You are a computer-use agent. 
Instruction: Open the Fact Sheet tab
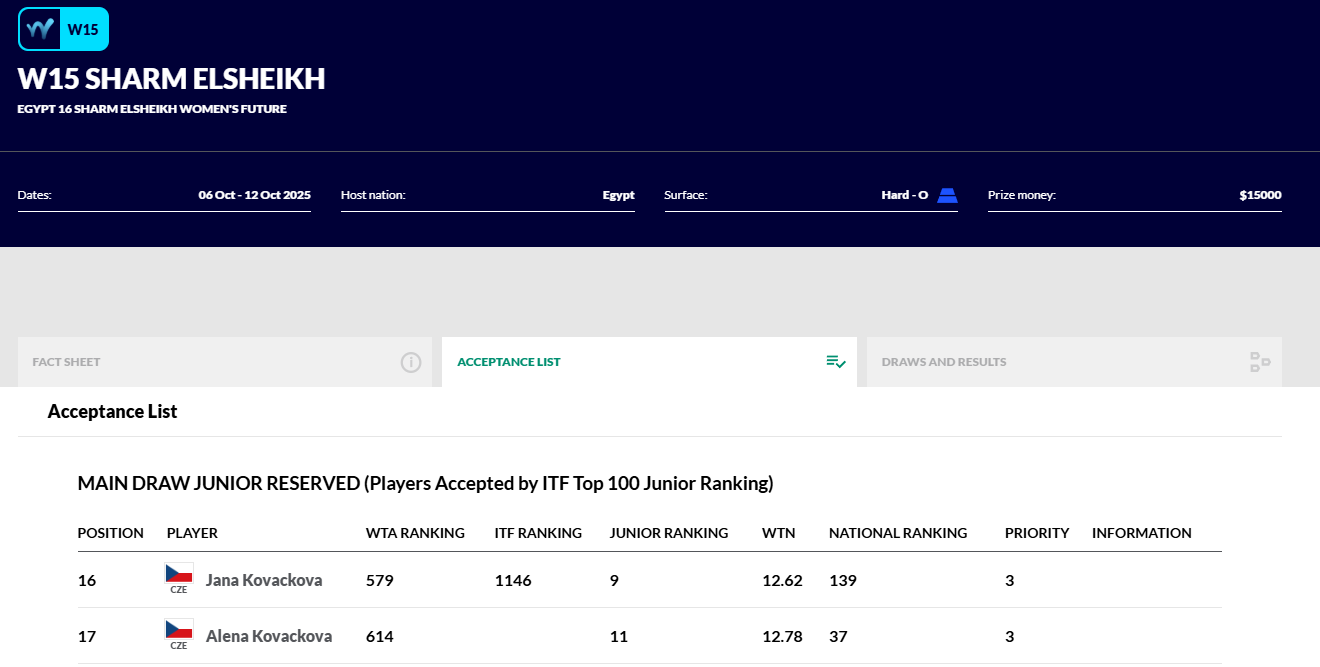click(x=225, y=362)
